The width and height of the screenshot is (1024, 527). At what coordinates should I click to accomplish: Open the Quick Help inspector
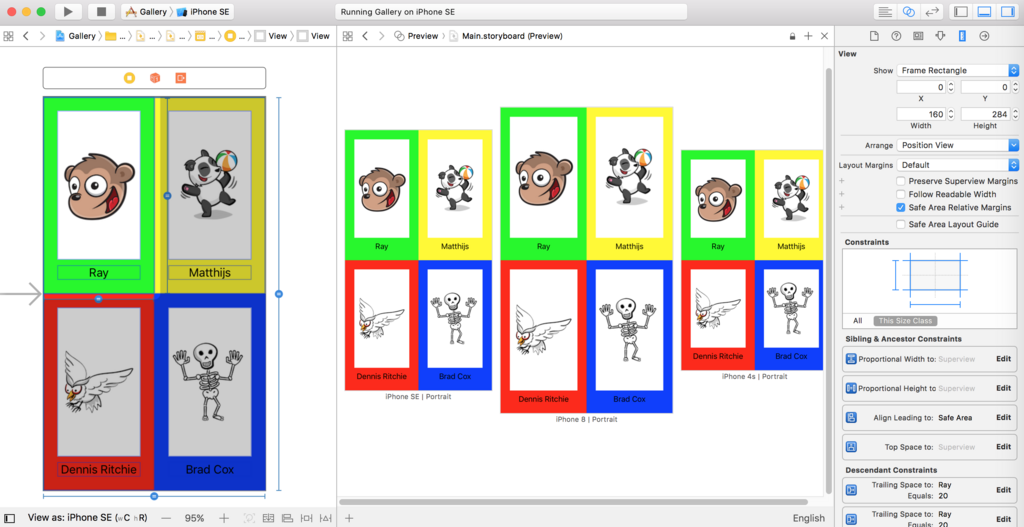click(x=897, y=36)
